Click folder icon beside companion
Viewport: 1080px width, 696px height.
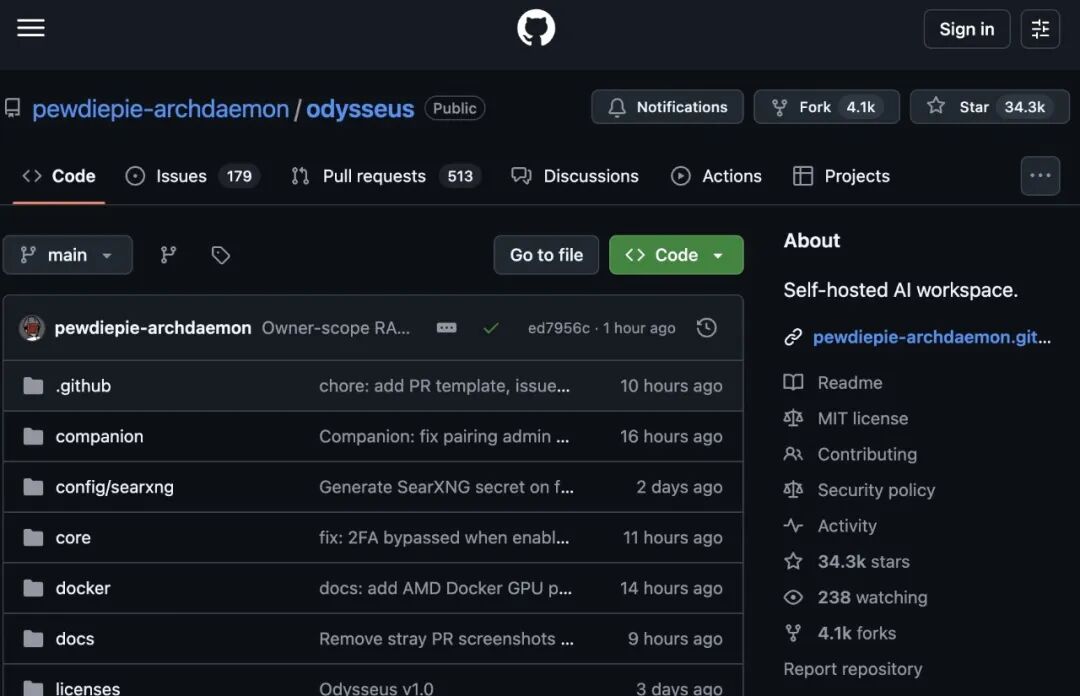click(33, 436)
